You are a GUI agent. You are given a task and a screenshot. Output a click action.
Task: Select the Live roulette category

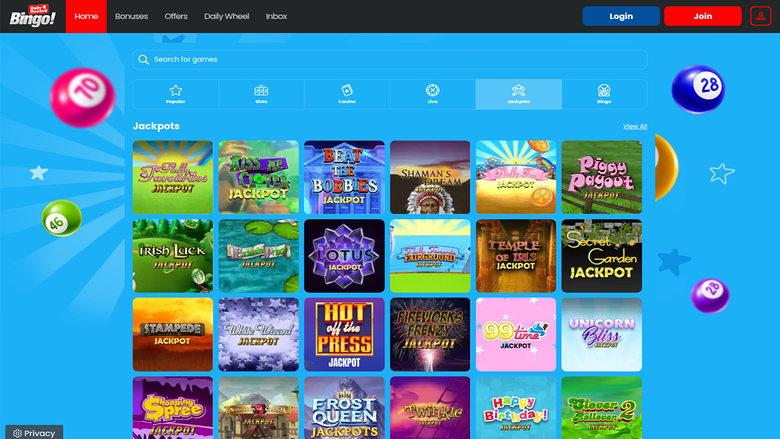(433, 94)
